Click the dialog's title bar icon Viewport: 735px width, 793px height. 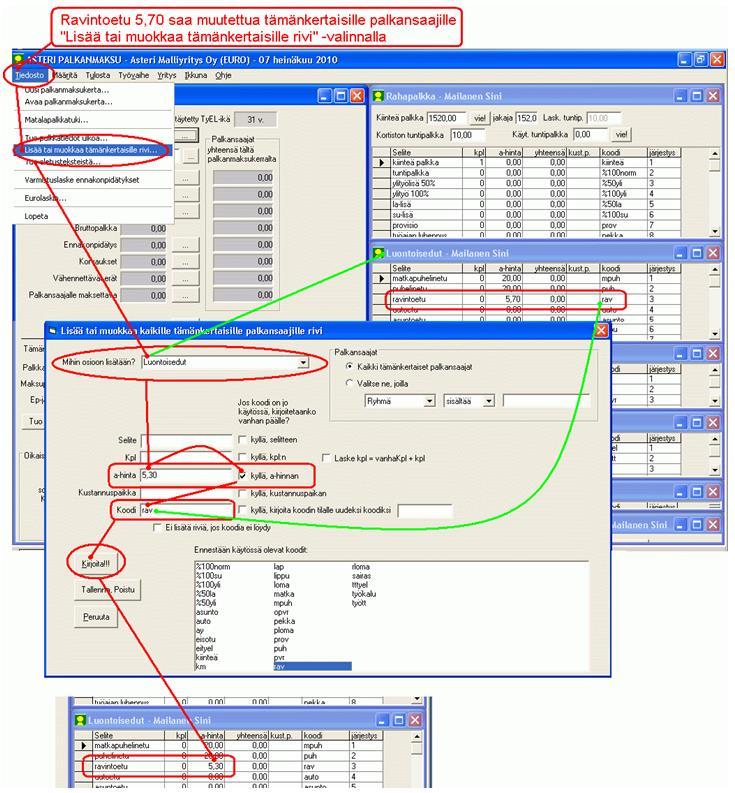(x=52, y=331)
